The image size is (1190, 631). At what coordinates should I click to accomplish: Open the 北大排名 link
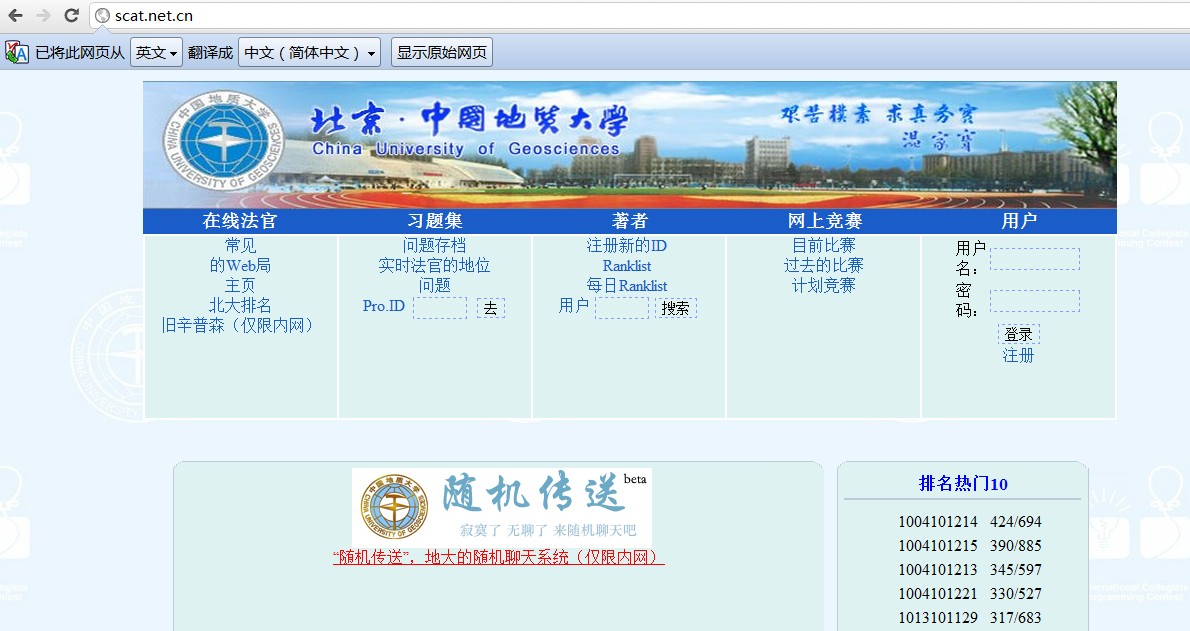[241, 304]
